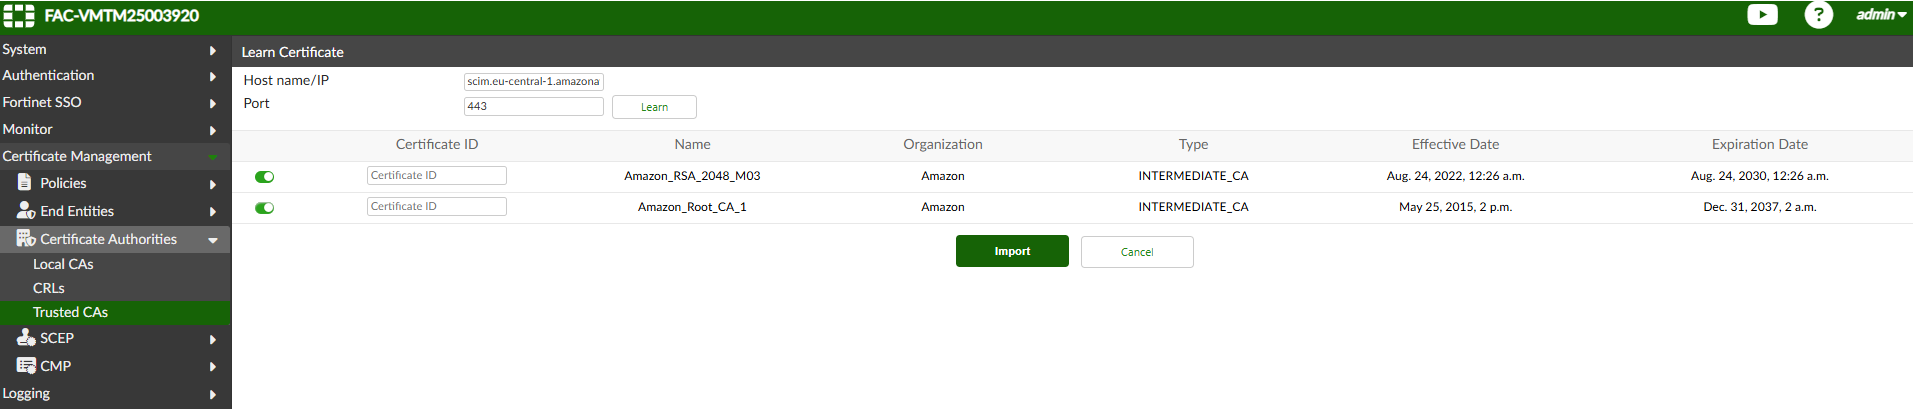1913x409 pixels.
Task: Click the Amazon_RSA_2048_M03 name cell
Action: coord(692,176)
